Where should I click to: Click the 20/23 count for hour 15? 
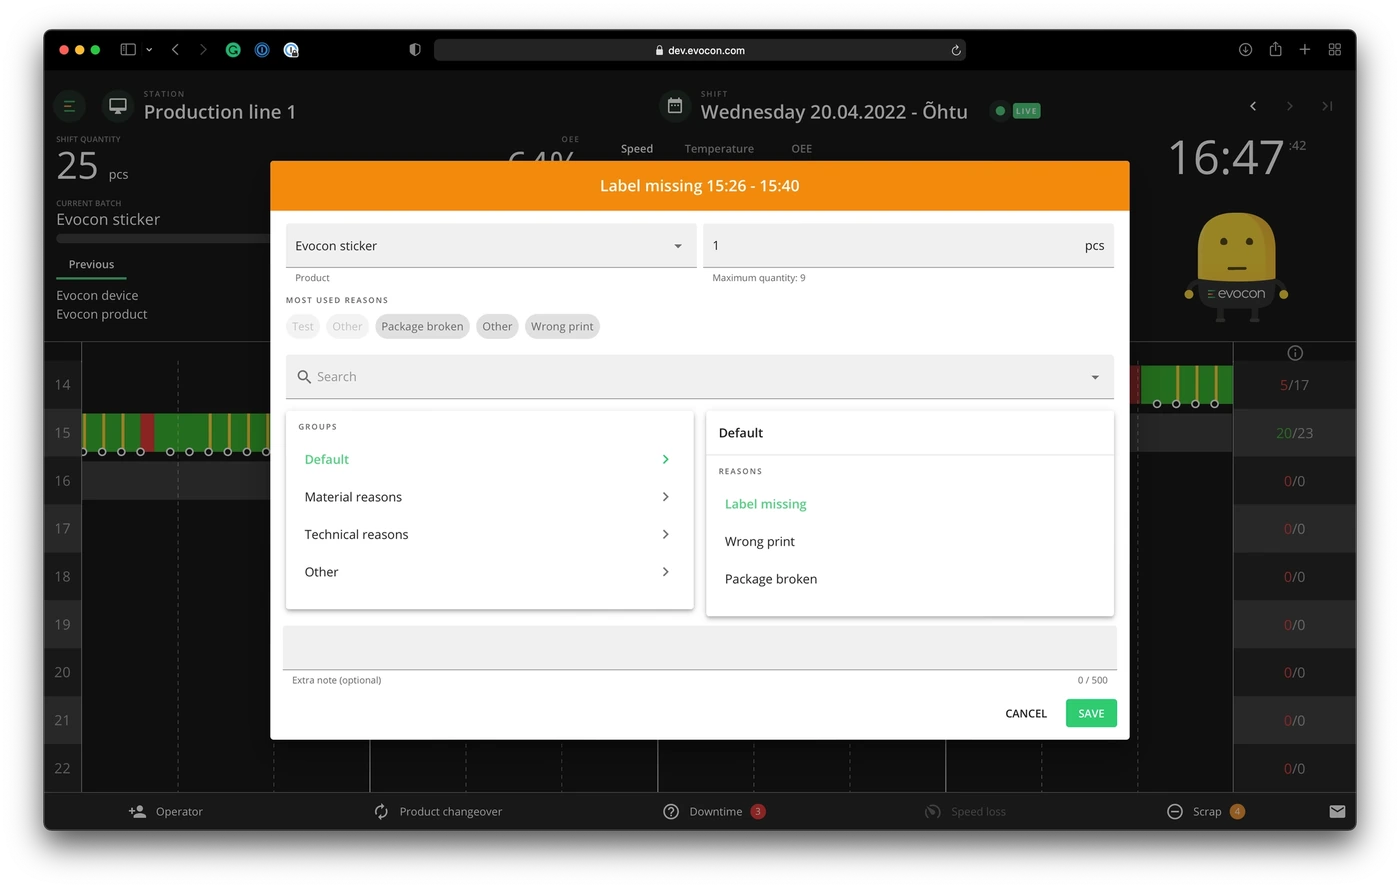(1294, 433)
